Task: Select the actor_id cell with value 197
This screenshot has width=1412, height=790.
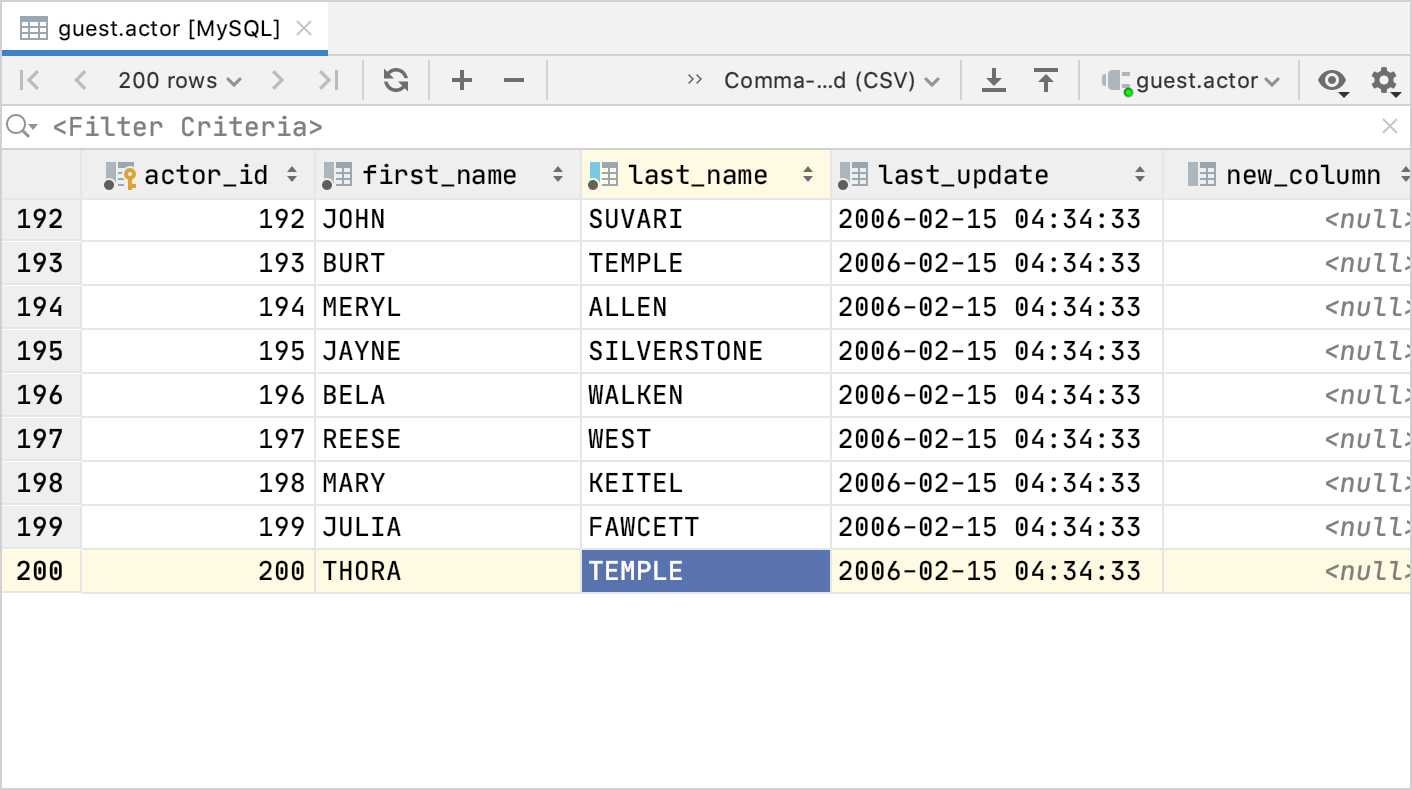Action: click(198, 439)
